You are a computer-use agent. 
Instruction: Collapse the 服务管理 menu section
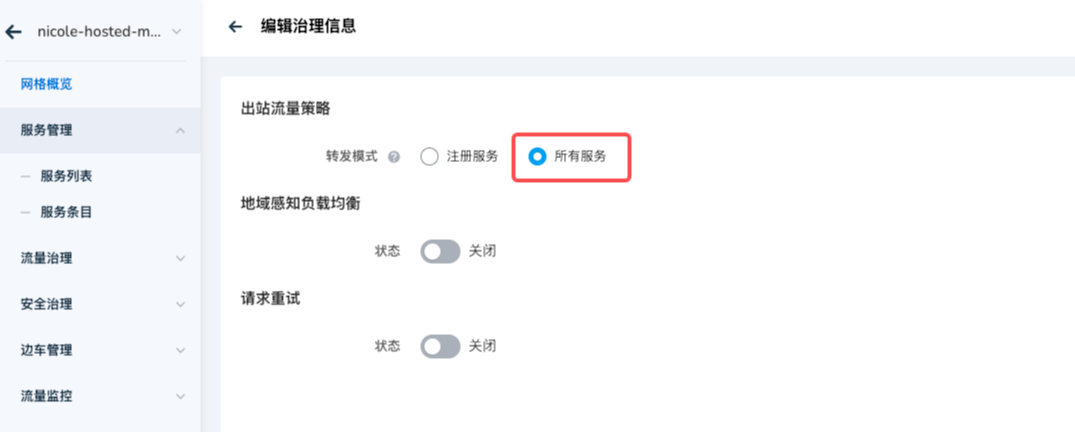point(180,130)
